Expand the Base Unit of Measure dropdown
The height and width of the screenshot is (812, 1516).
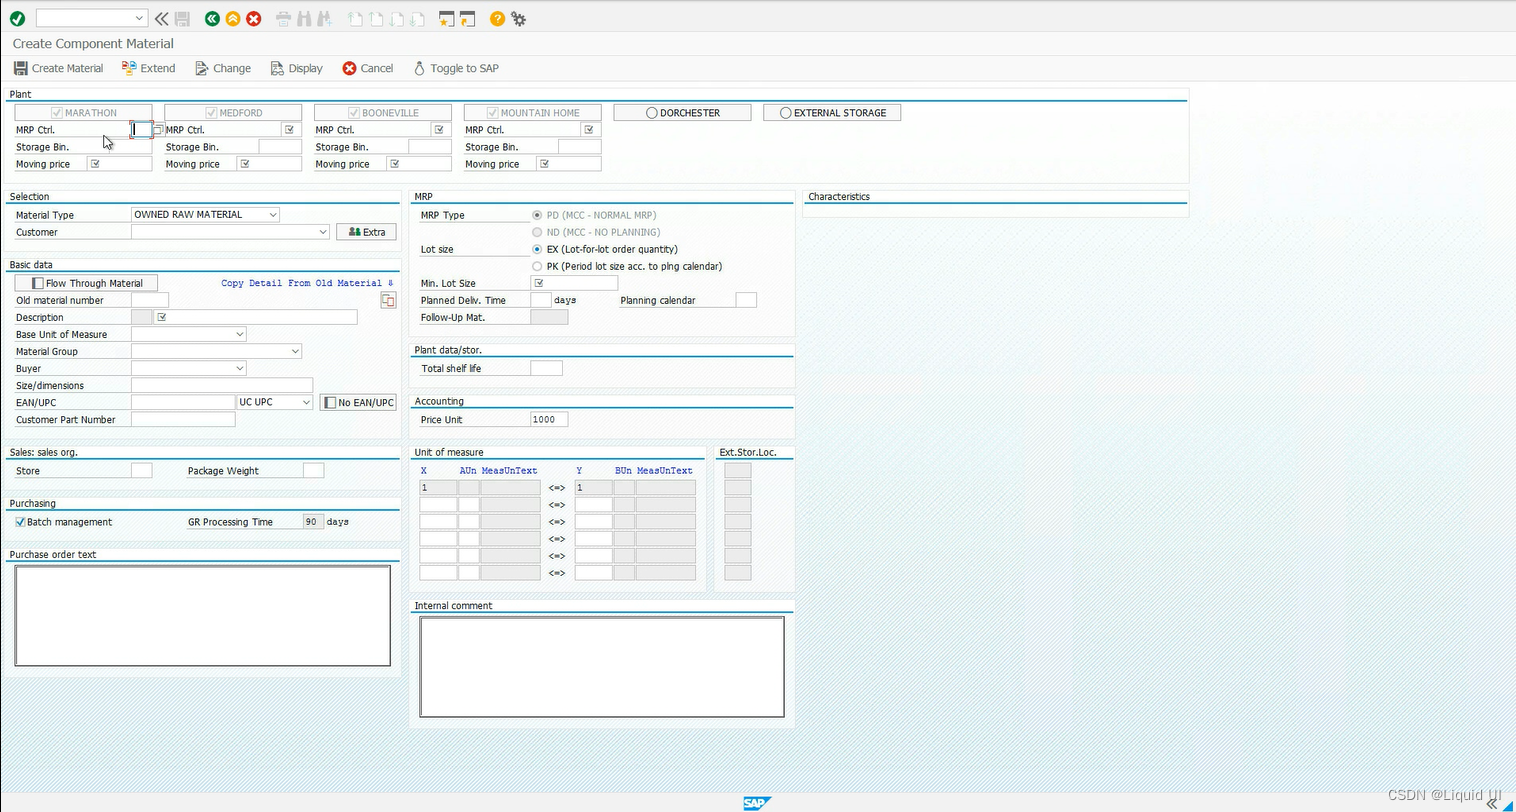click(x=239, y=334)
